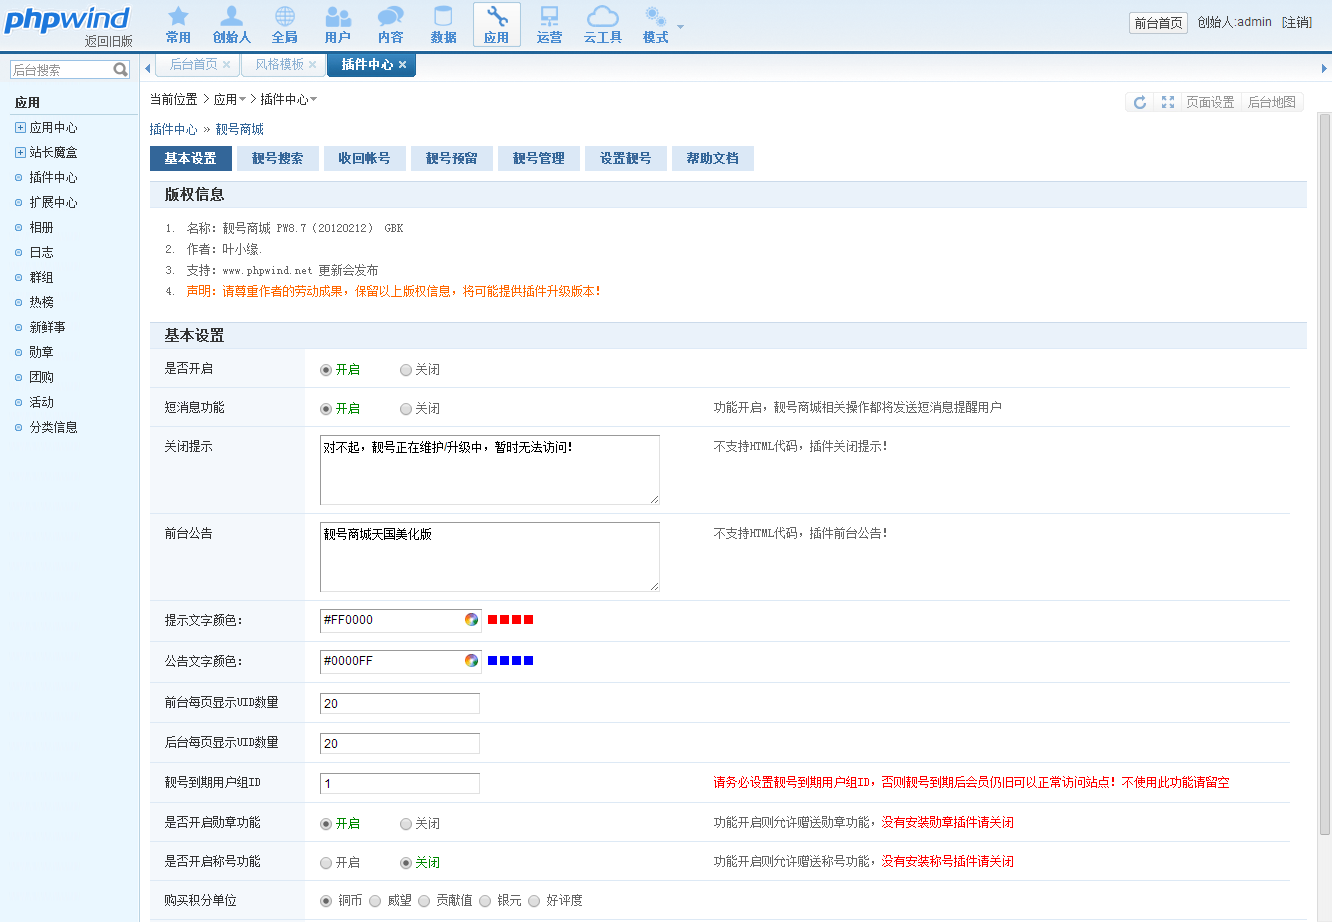Enable 是否开启称号功能 via 开启

pyautogui.click(x=326, y=863)
